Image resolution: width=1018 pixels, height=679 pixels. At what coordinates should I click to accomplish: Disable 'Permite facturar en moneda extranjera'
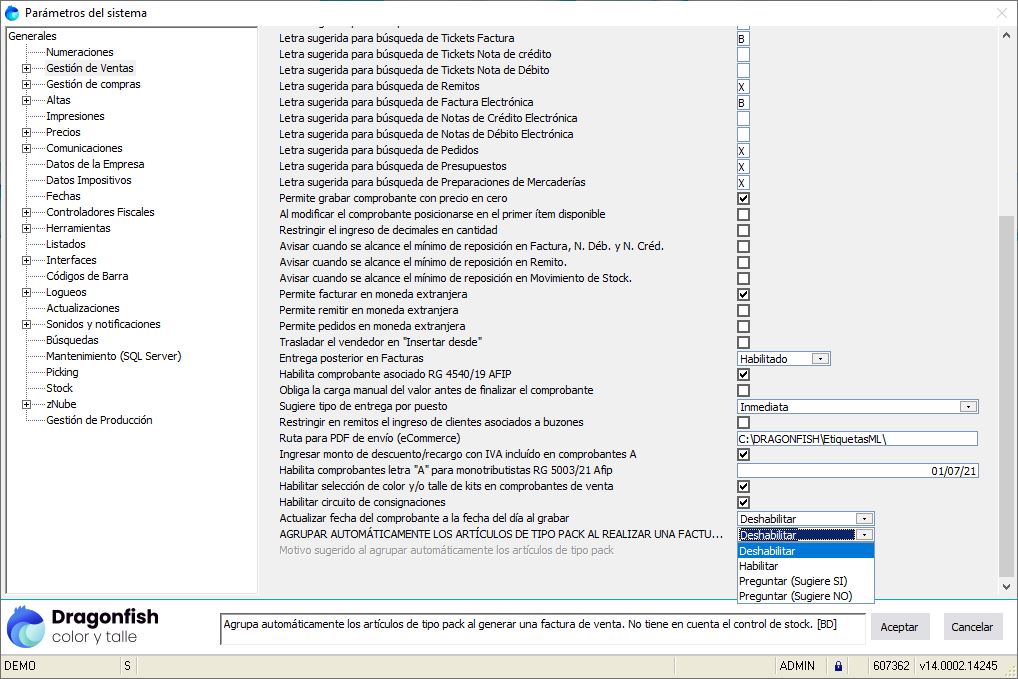(x=742, y=294)
